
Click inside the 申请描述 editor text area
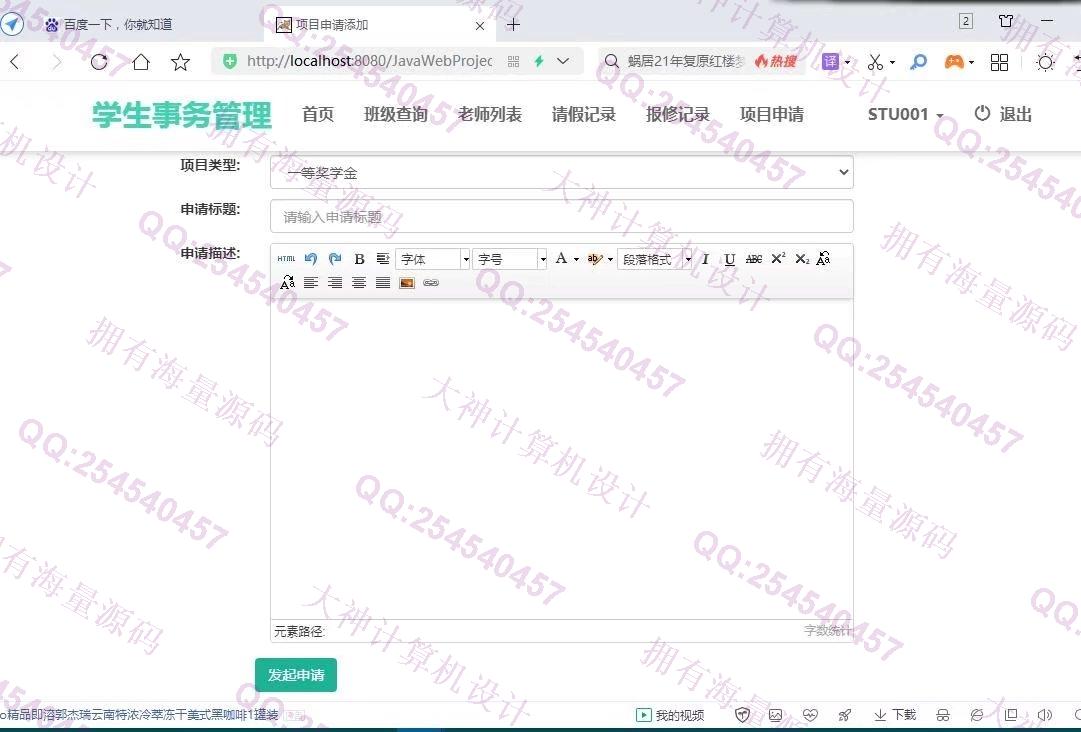tap(562, 458)
